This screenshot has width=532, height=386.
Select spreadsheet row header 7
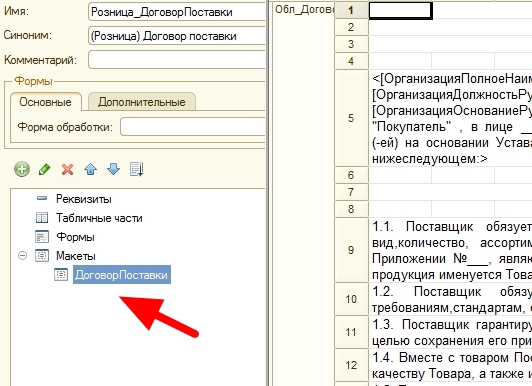(351, 192)
